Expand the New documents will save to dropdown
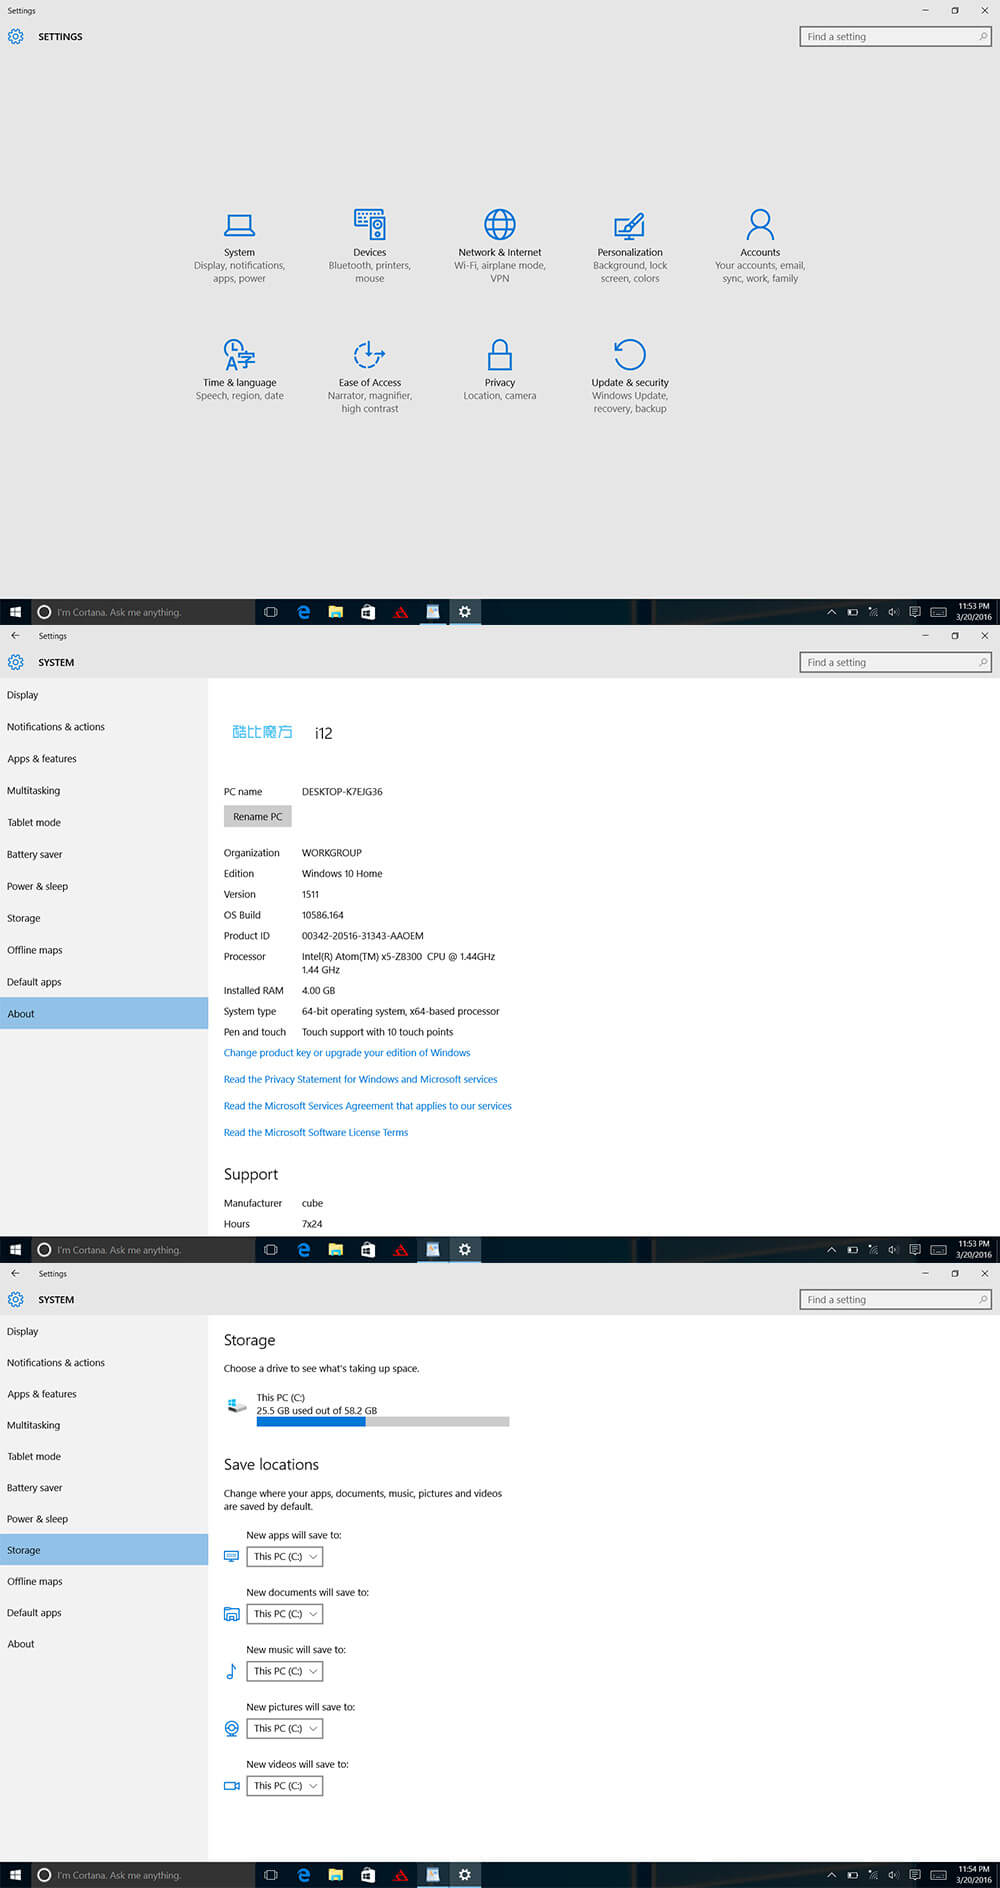The image size is (1000, 1888). click(285, 1613)
